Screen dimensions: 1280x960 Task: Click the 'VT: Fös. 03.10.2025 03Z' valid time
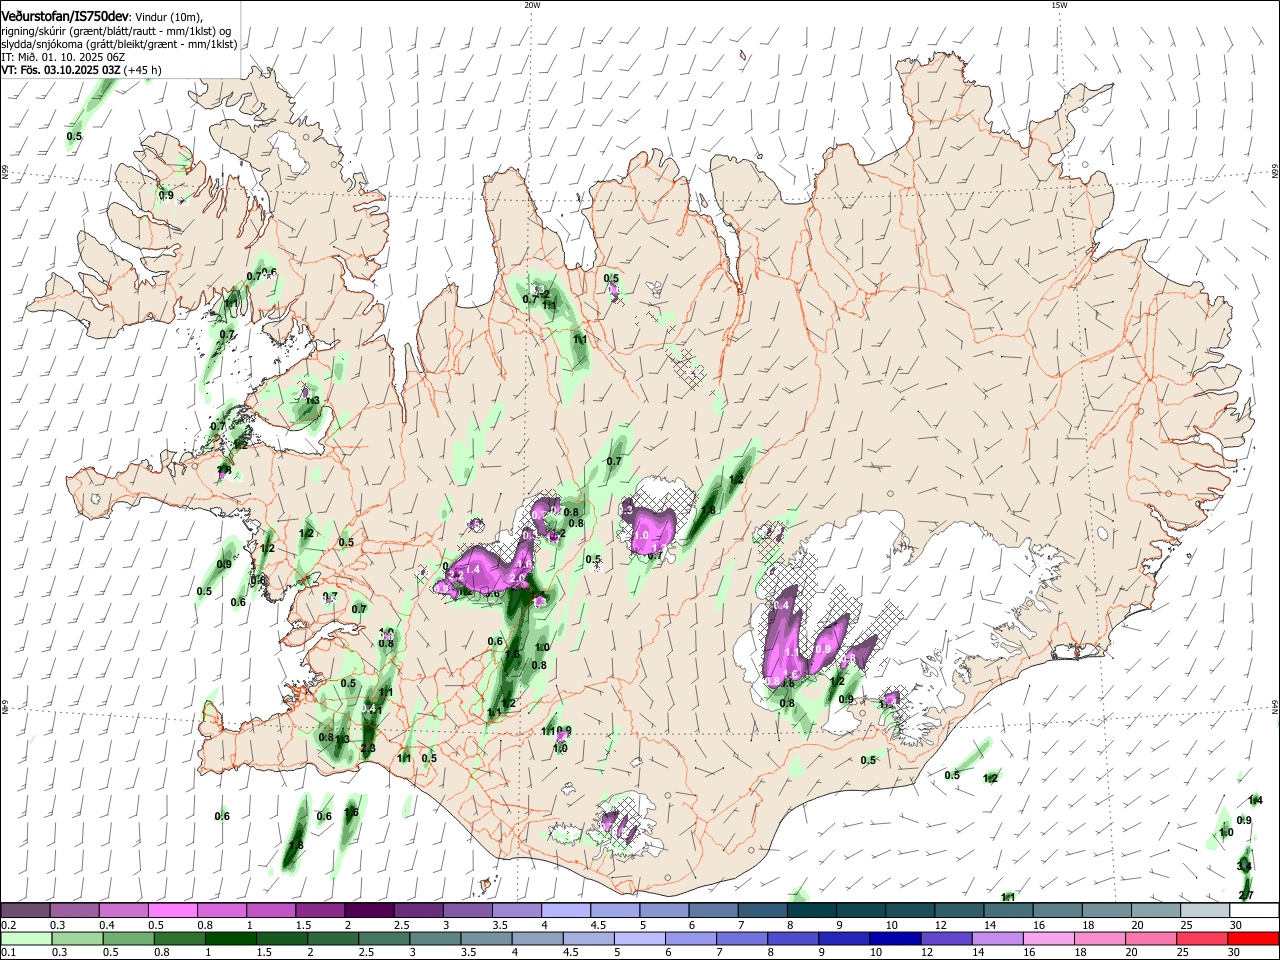(60, 71)
